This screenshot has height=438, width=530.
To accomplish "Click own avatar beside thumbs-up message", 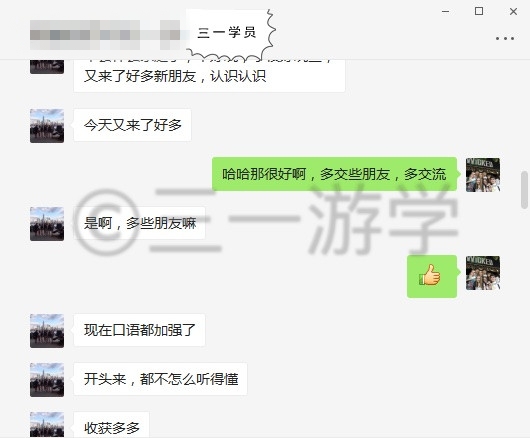I will (x=483, y=273).
